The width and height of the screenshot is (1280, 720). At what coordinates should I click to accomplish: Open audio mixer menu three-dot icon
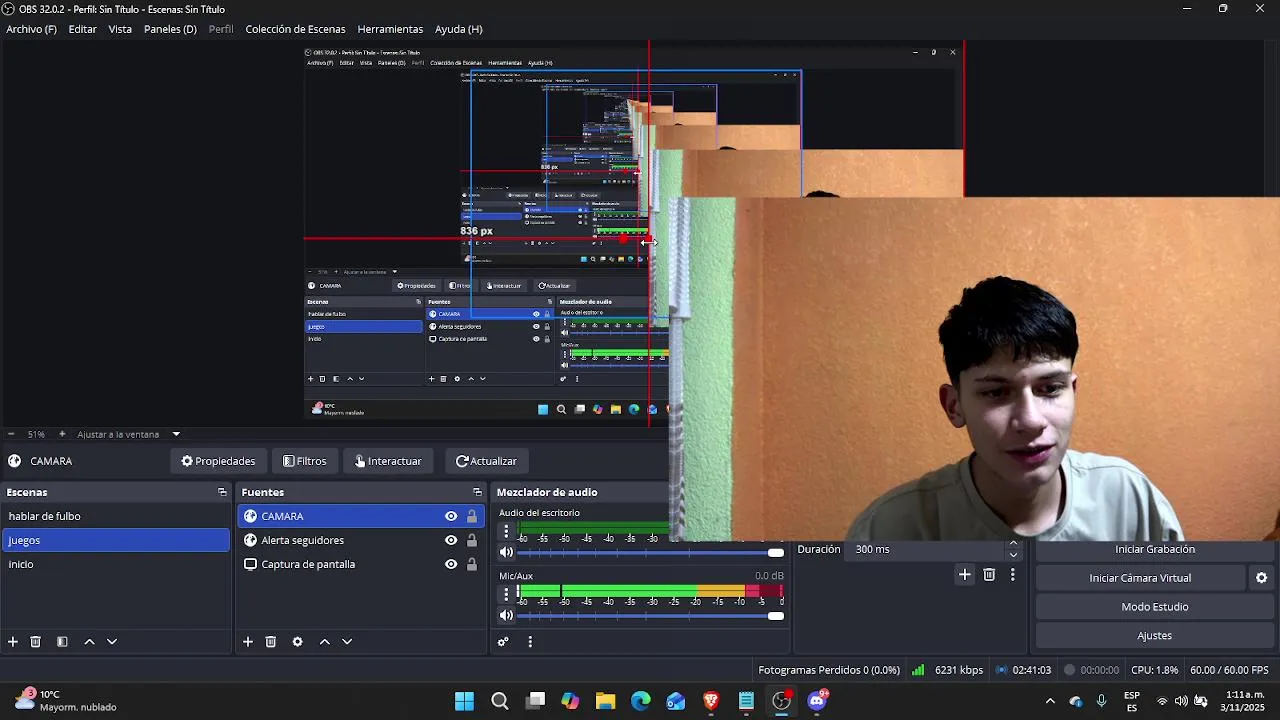pos(530,642)
